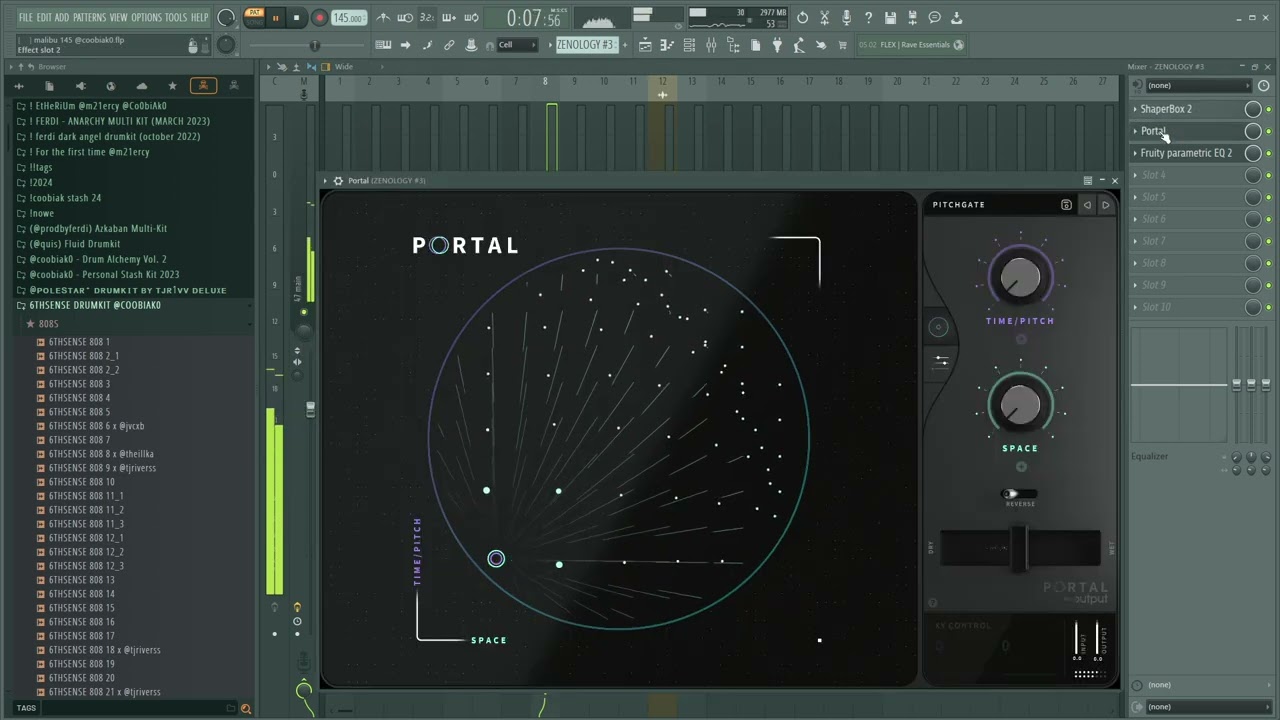This screenshot has width=1280, height=720.
Task: Click the microphone one-click recording icon
Action: click(x=846, y=18)
